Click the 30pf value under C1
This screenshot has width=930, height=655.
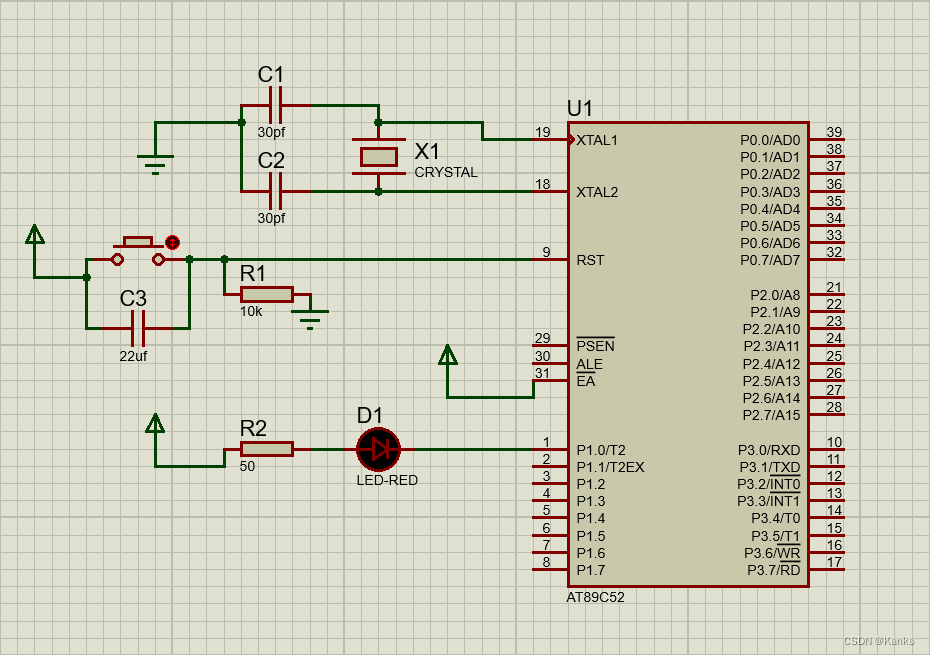(271, 132)
